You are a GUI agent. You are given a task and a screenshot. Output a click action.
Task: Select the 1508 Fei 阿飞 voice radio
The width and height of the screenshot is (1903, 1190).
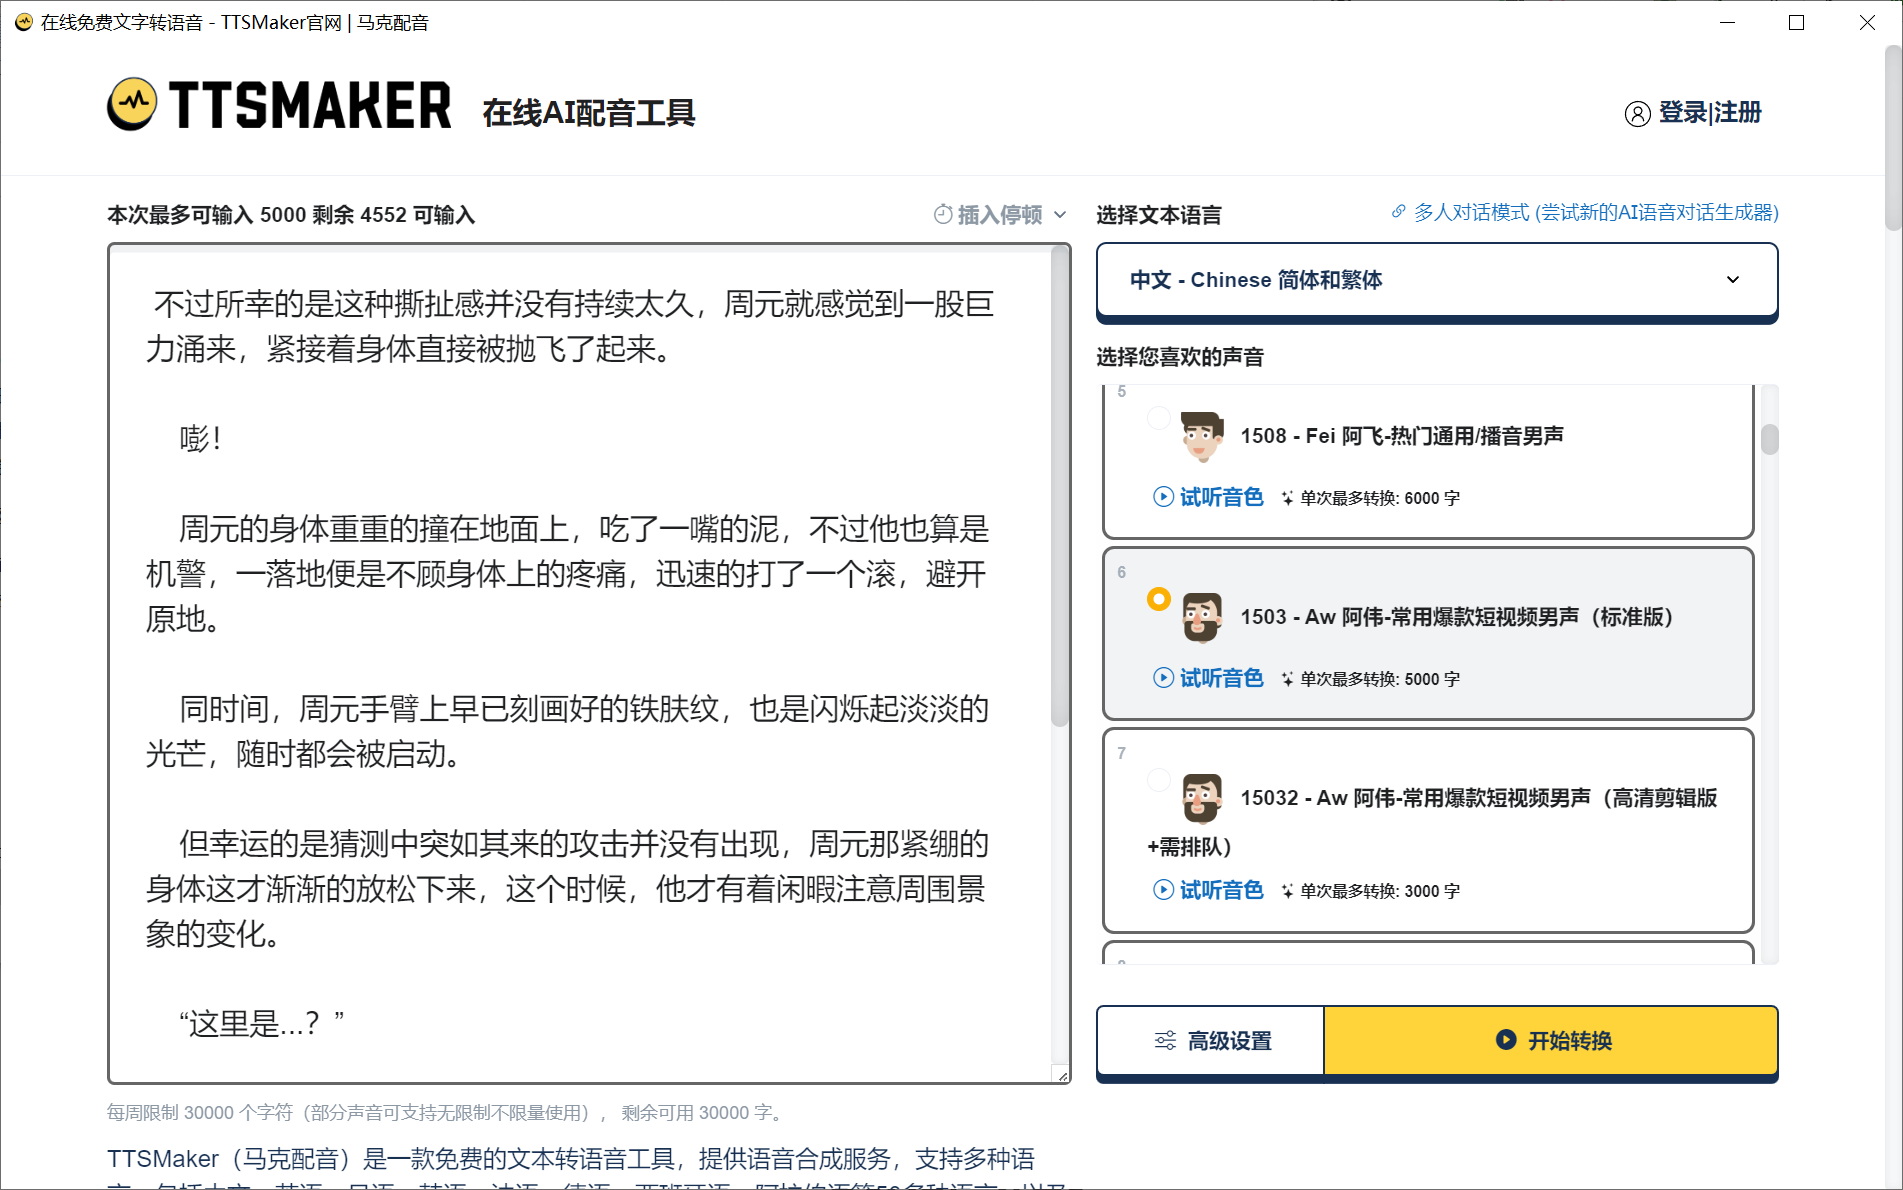point(1158,418)
